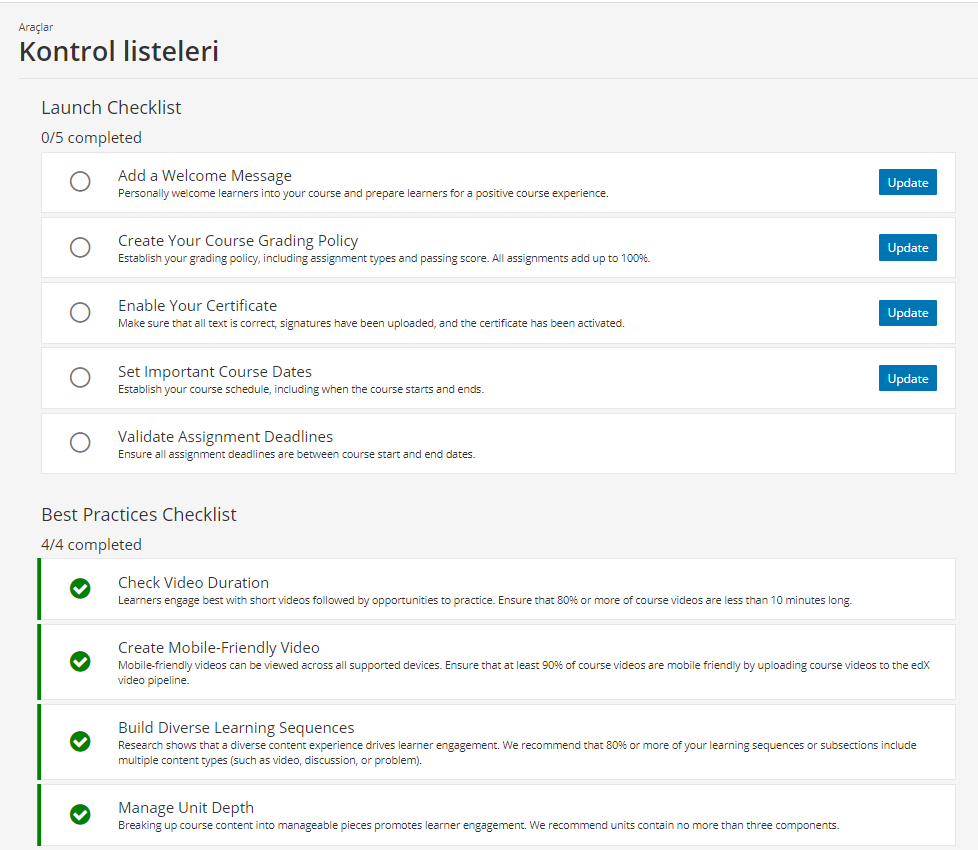
Task: Click the green checkmark beside Build Diverse Learning Sequences
Action: click(80, 741)
